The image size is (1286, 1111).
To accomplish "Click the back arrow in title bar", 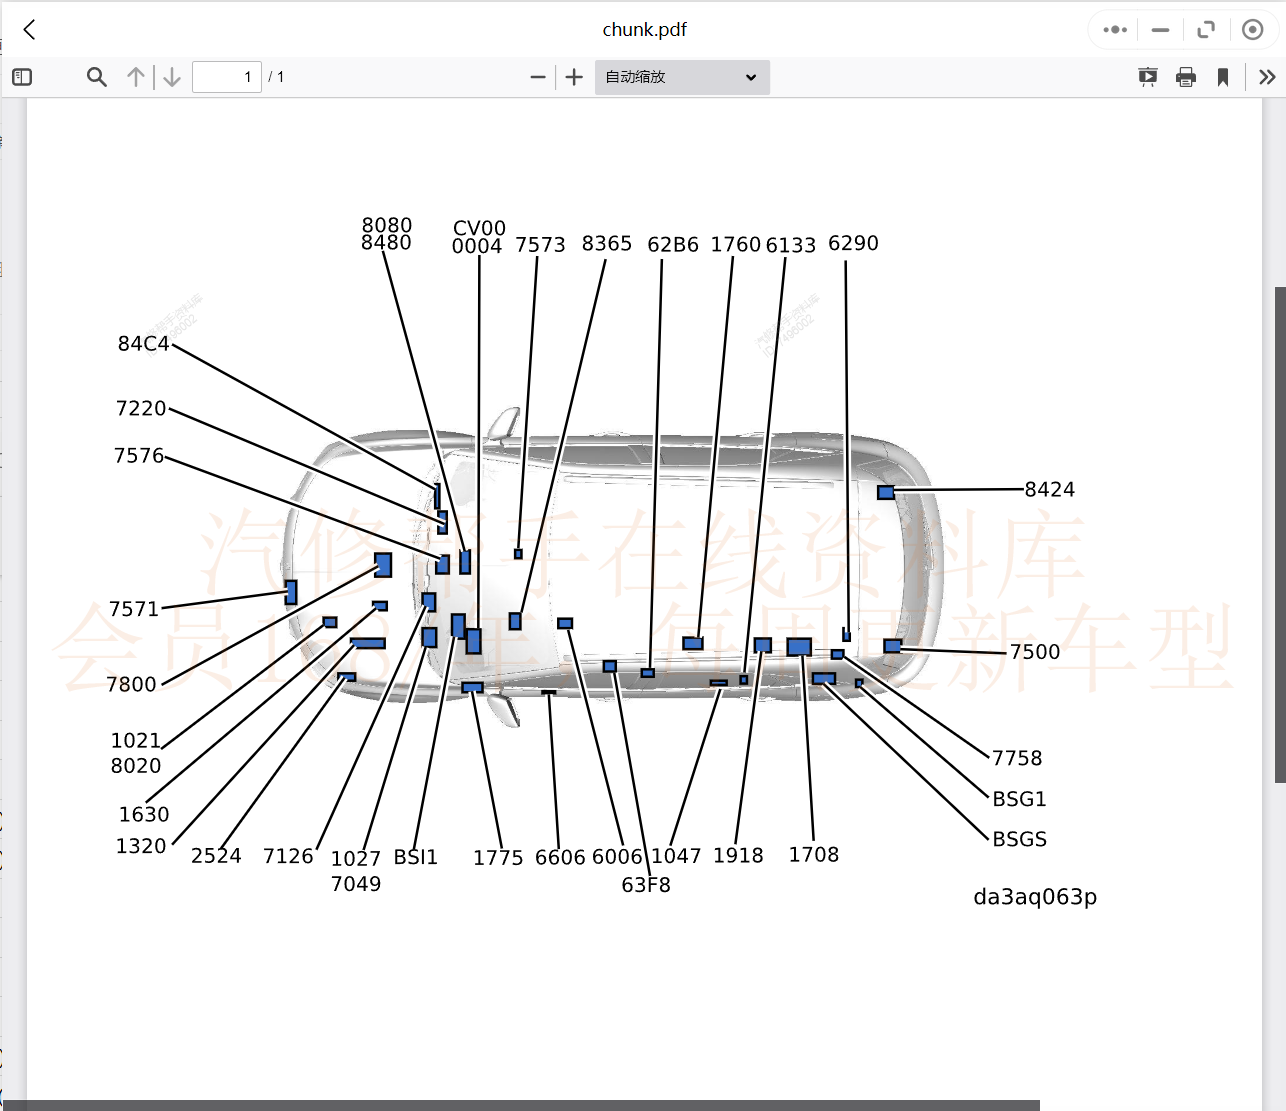I will 30,30.
